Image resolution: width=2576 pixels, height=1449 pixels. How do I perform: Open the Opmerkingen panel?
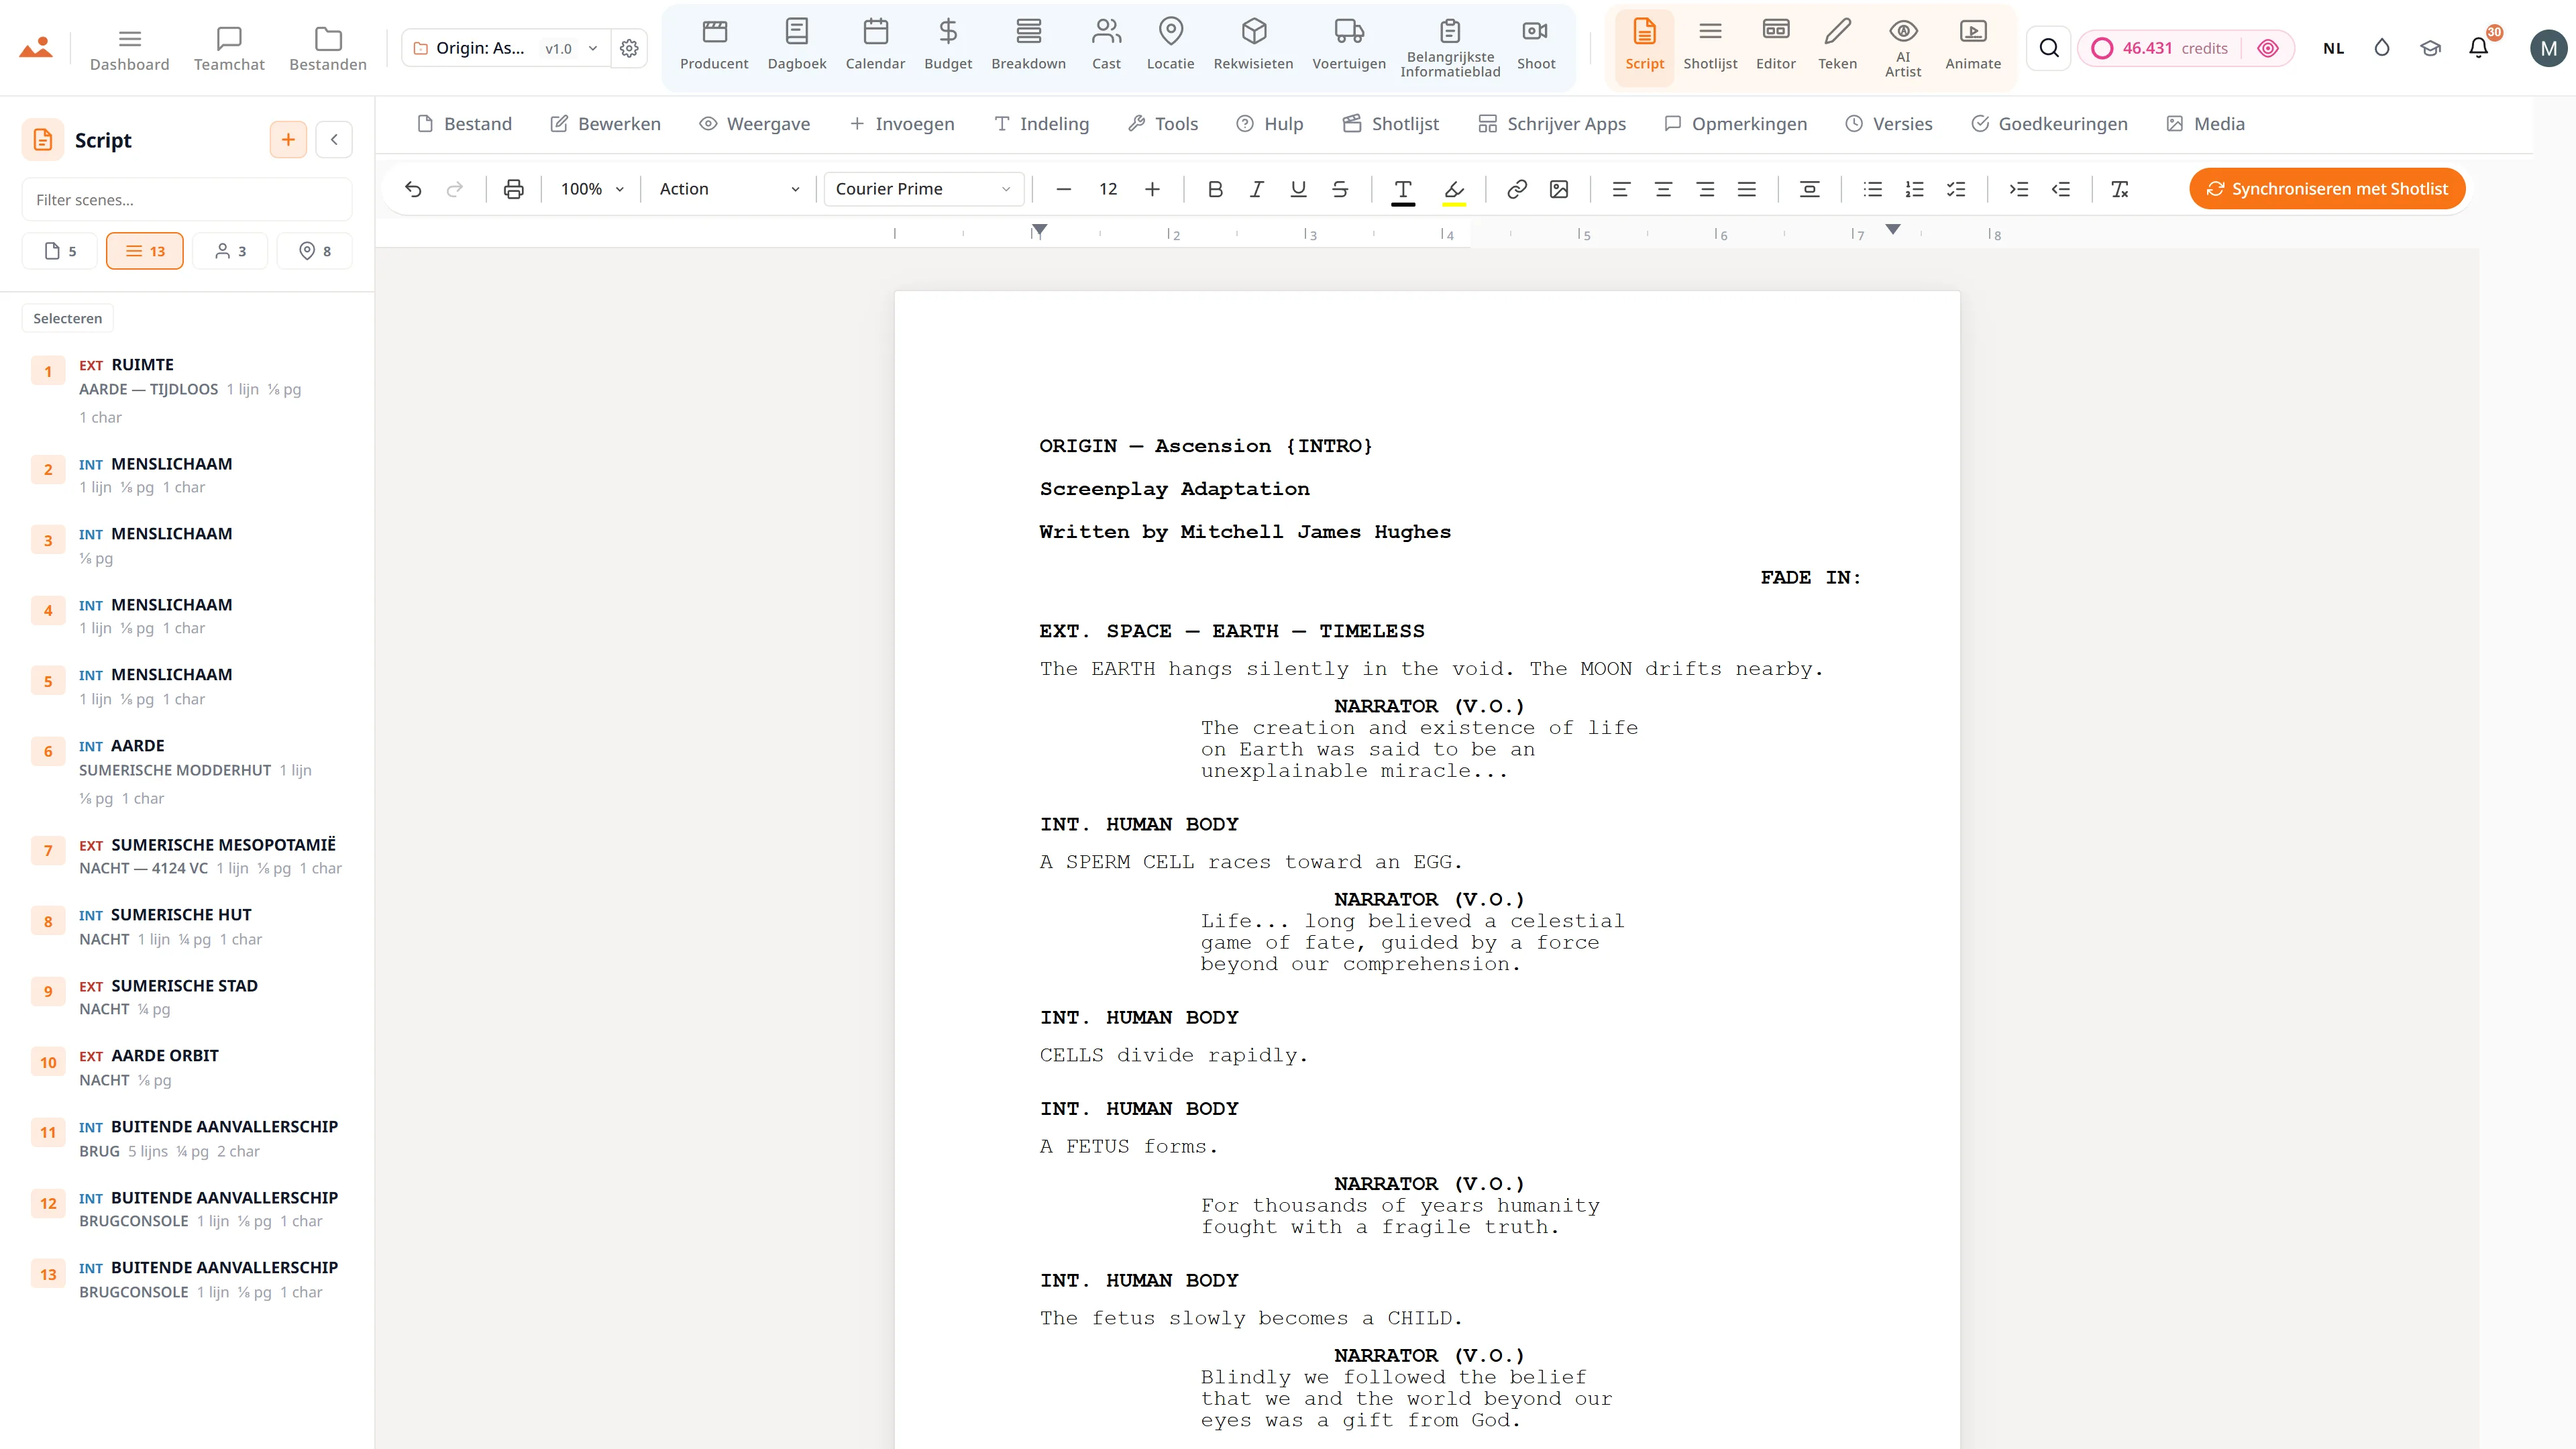click(1735, 124)
